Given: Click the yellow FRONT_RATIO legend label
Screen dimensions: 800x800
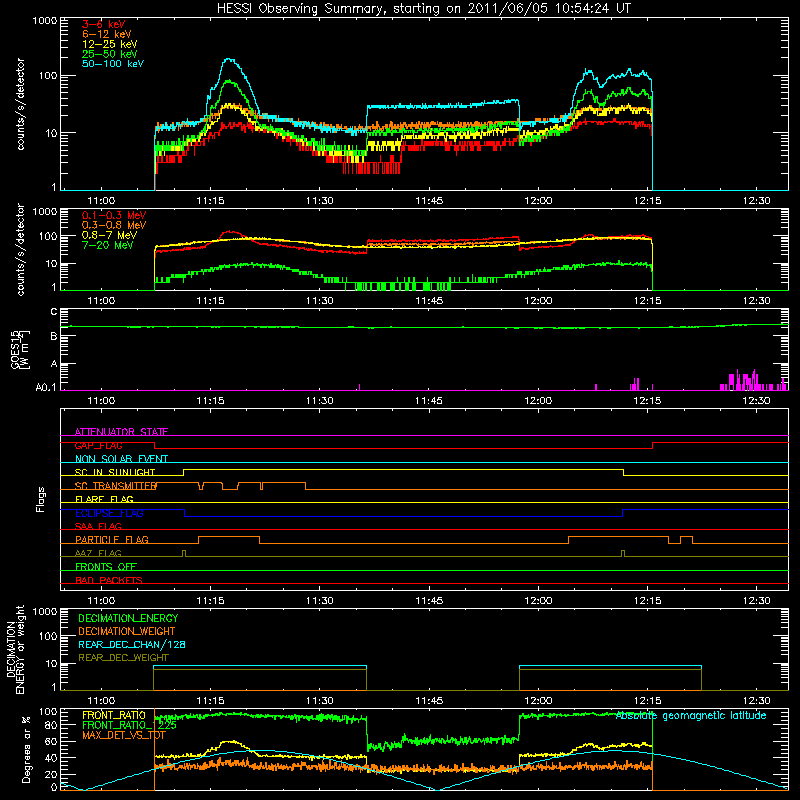Looking at the screenshot, I should click(114, 715).
